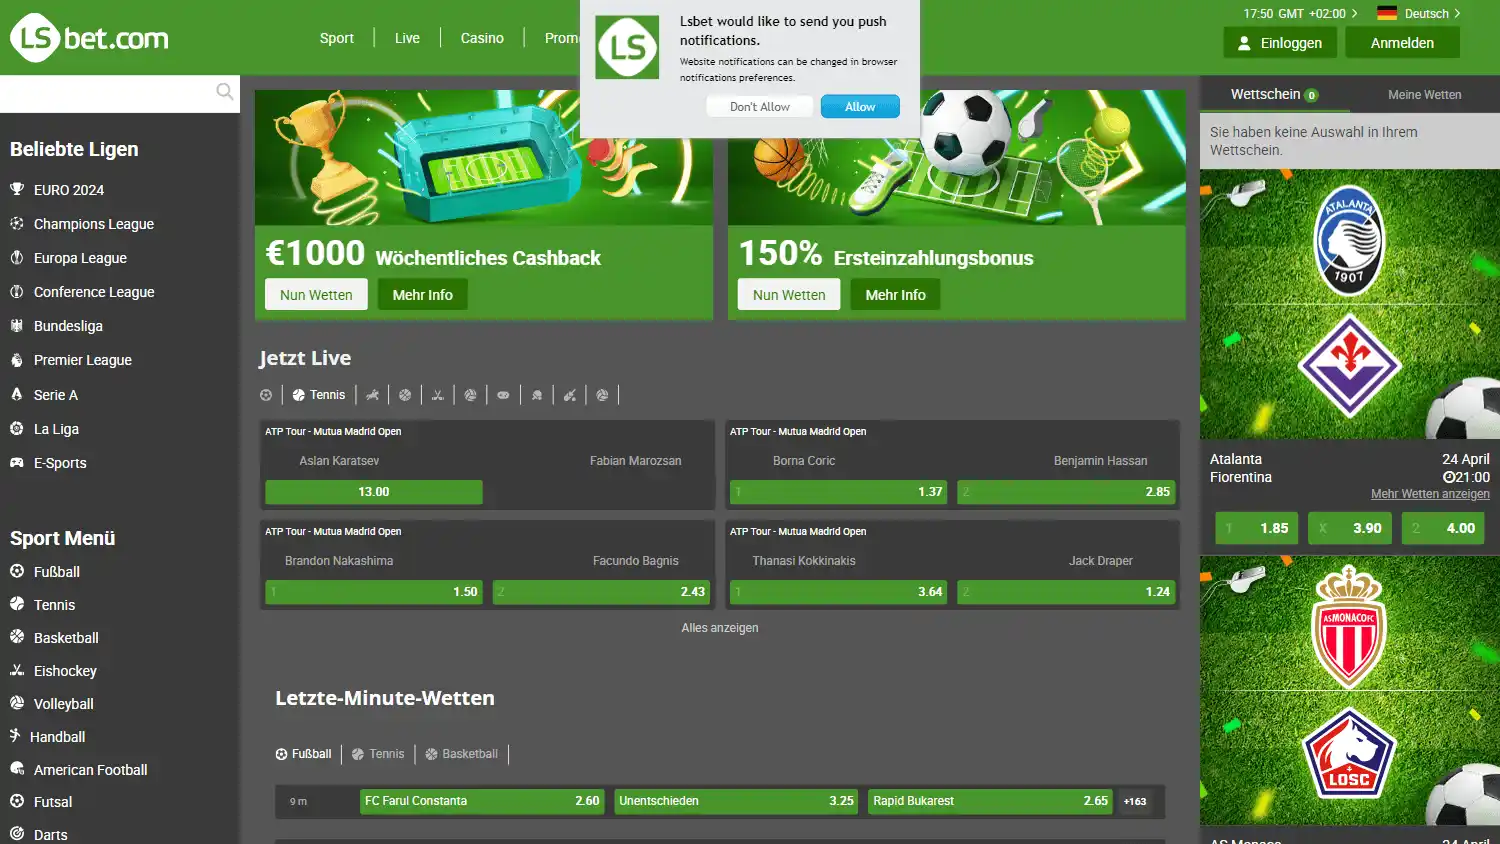Screen dimensions: 1500x844
Task: Click Allow in notification popup
Action: tap(860, 106)
